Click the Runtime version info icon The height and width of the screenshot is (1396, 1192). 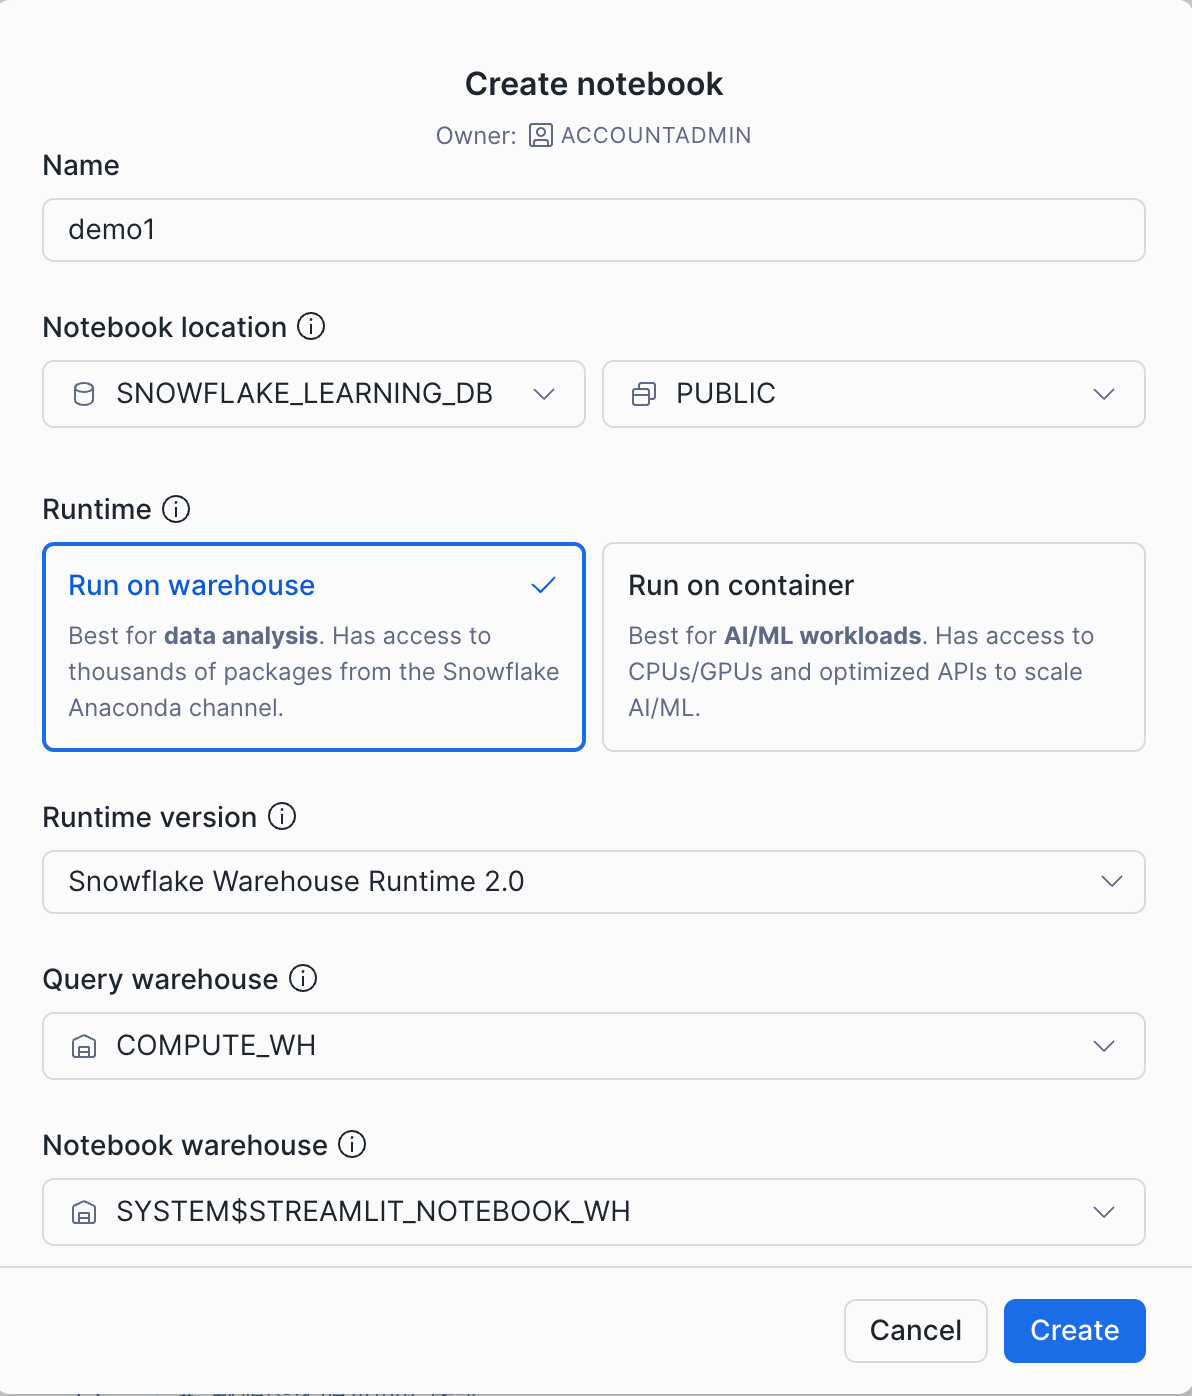[283, 817]
